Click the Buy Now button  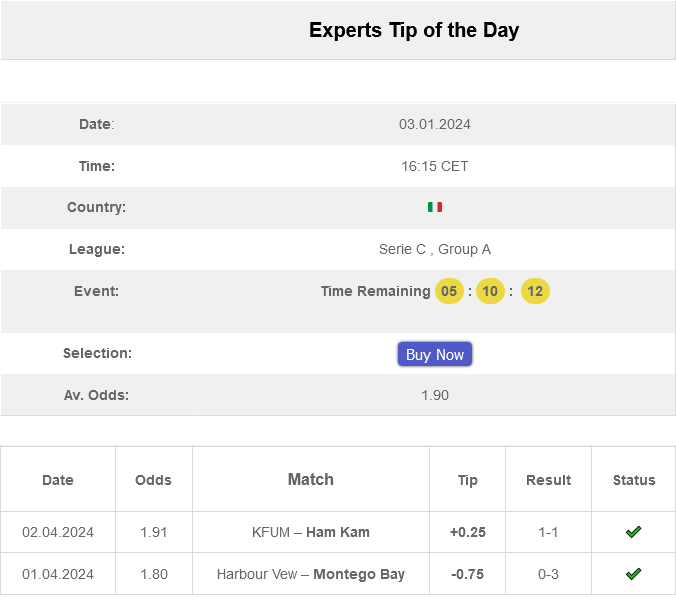(x=435, y=354)
